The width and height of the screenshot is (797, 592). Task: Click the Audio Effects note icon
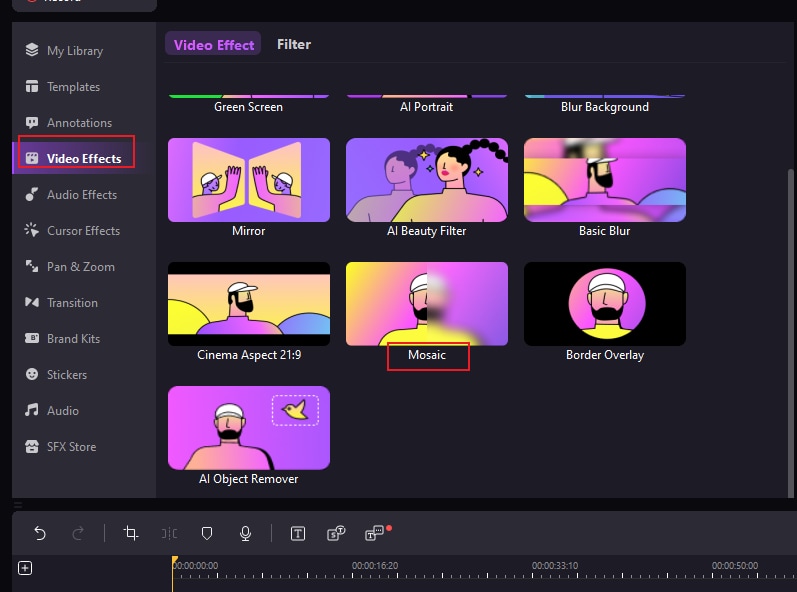click(32, 195)
